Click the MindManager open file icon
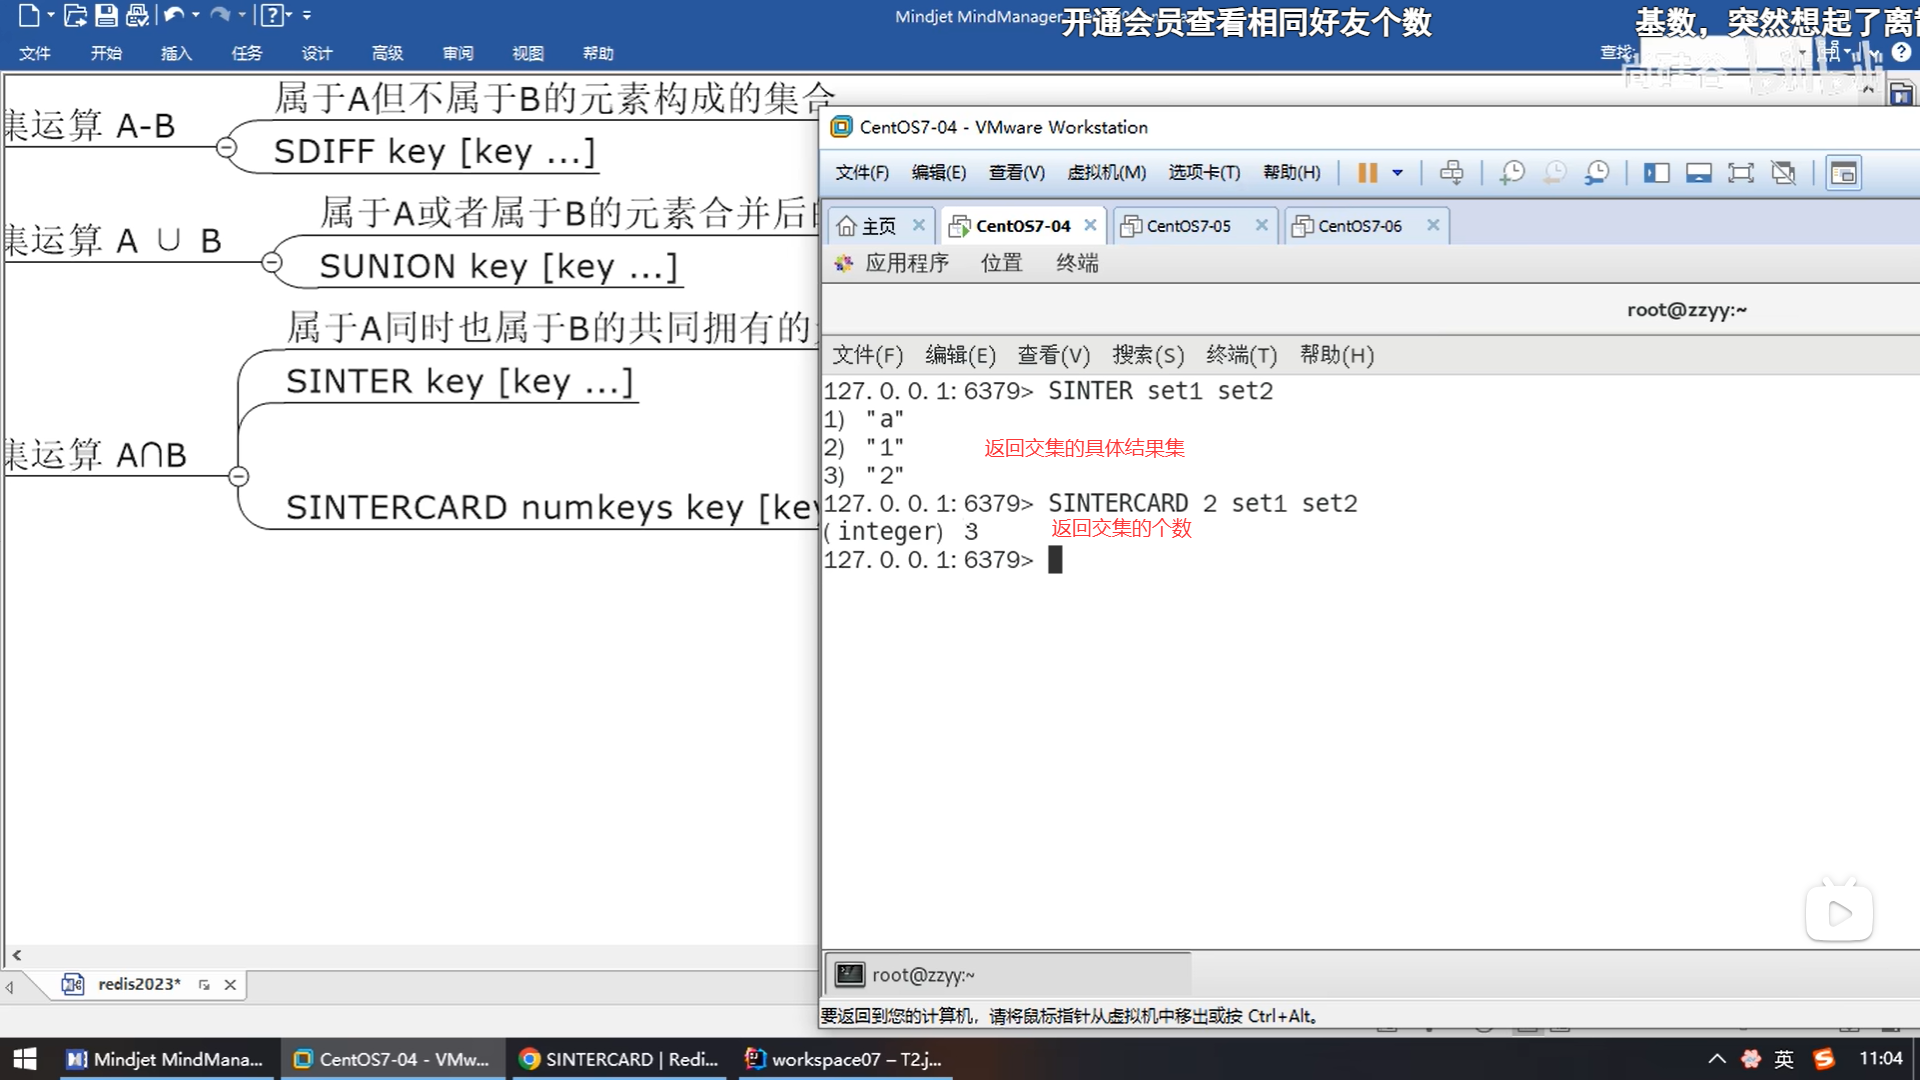This screenshot has width=1920, height=1080. tap(75, 15)
